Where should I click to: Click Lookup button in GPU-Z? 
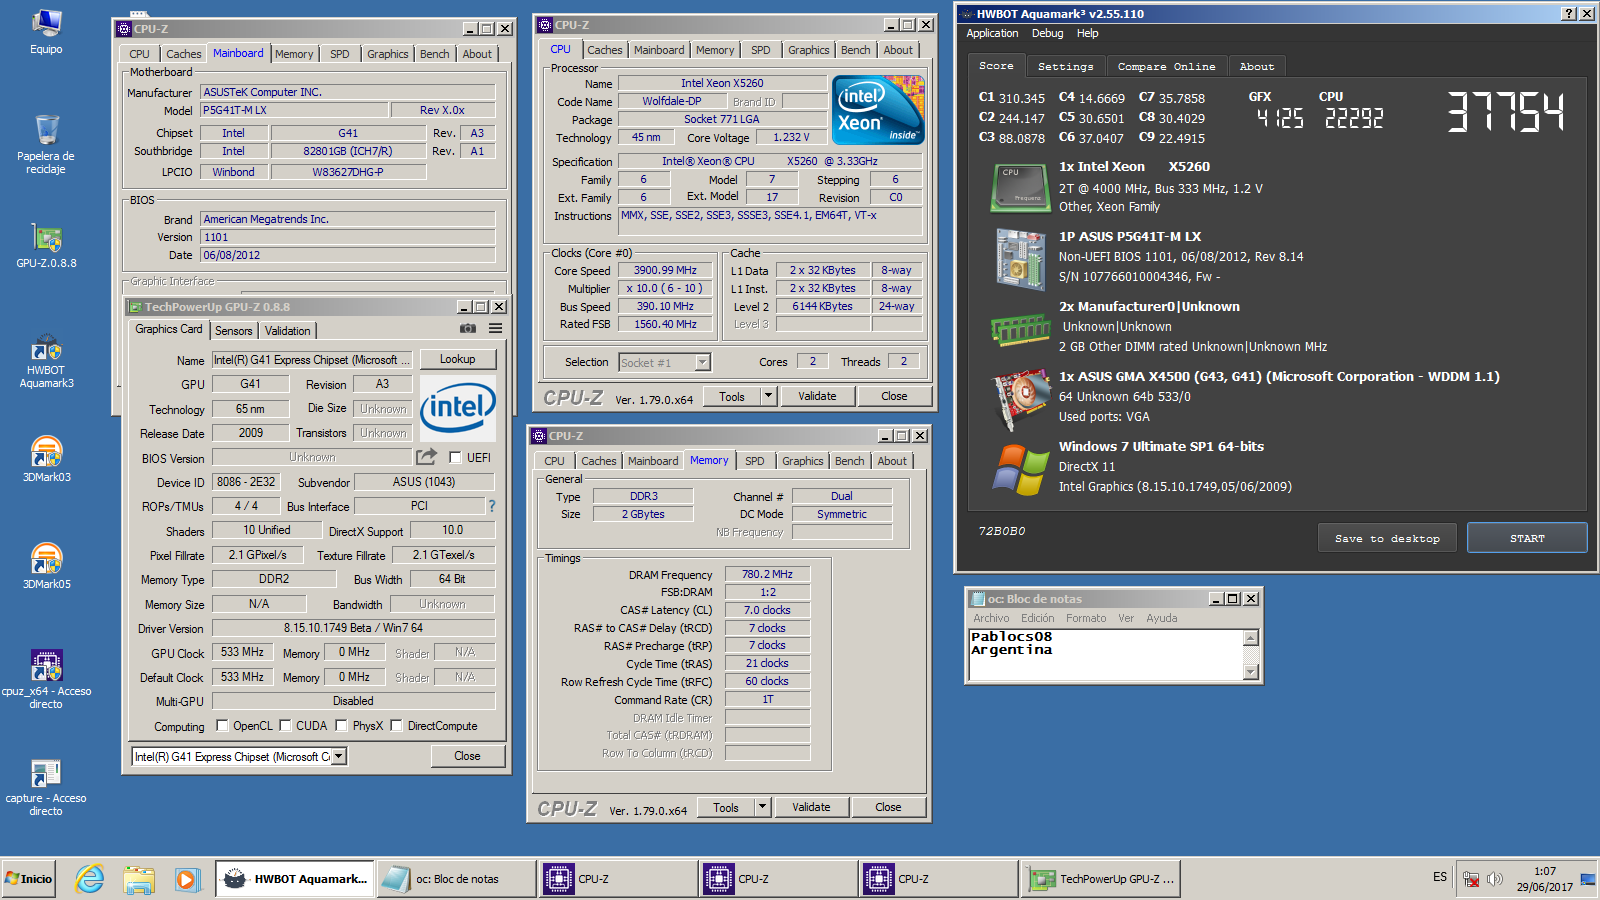(x=457, y=359)
